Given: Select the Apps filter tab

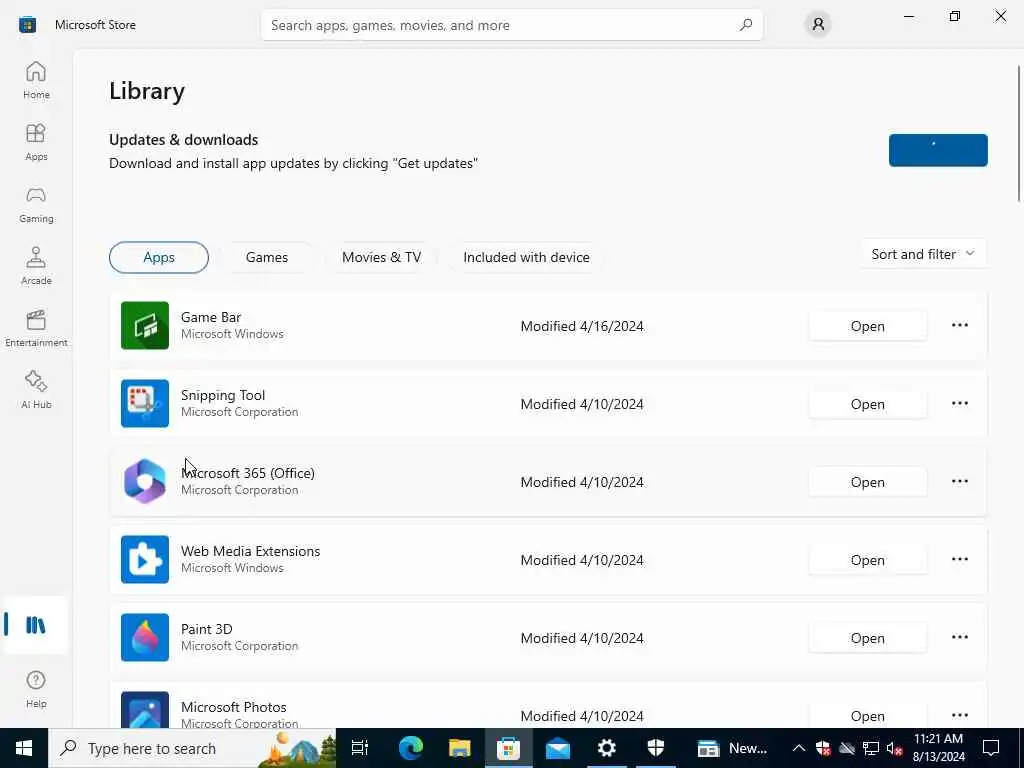Looking at the screenshot, I should click(x=159, y=257).
